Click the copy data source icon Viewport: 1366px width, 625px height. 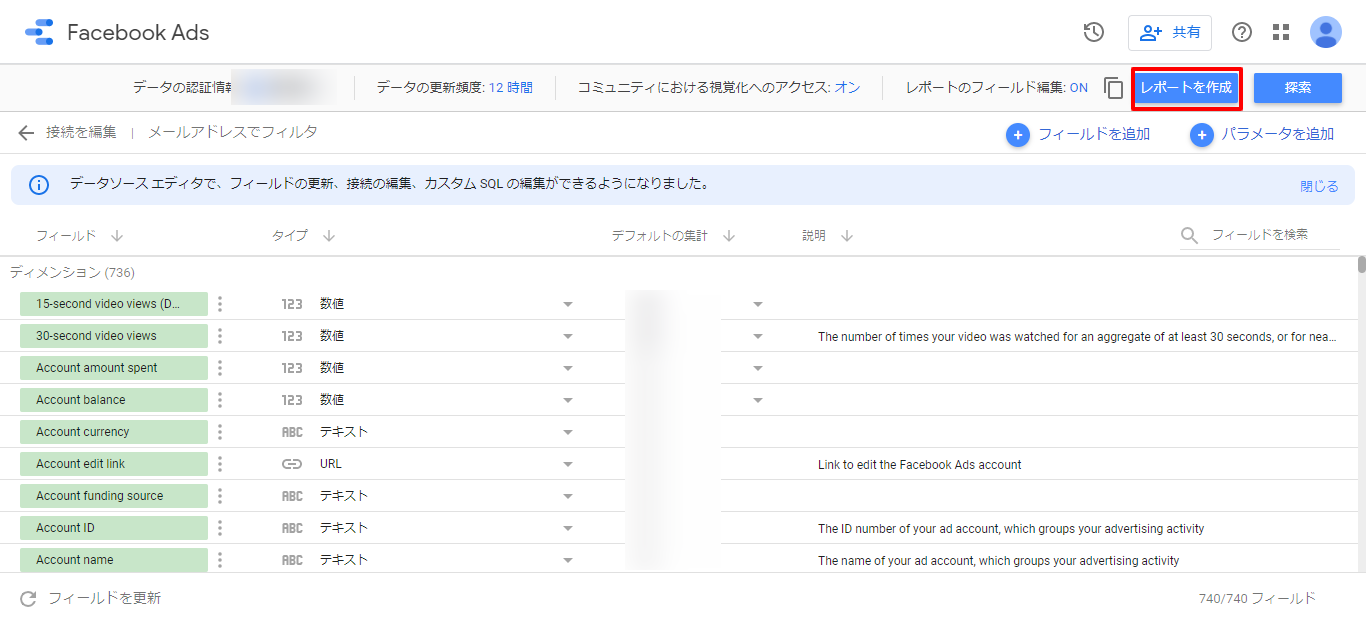pyautogui.click(x=1114, y=88)
